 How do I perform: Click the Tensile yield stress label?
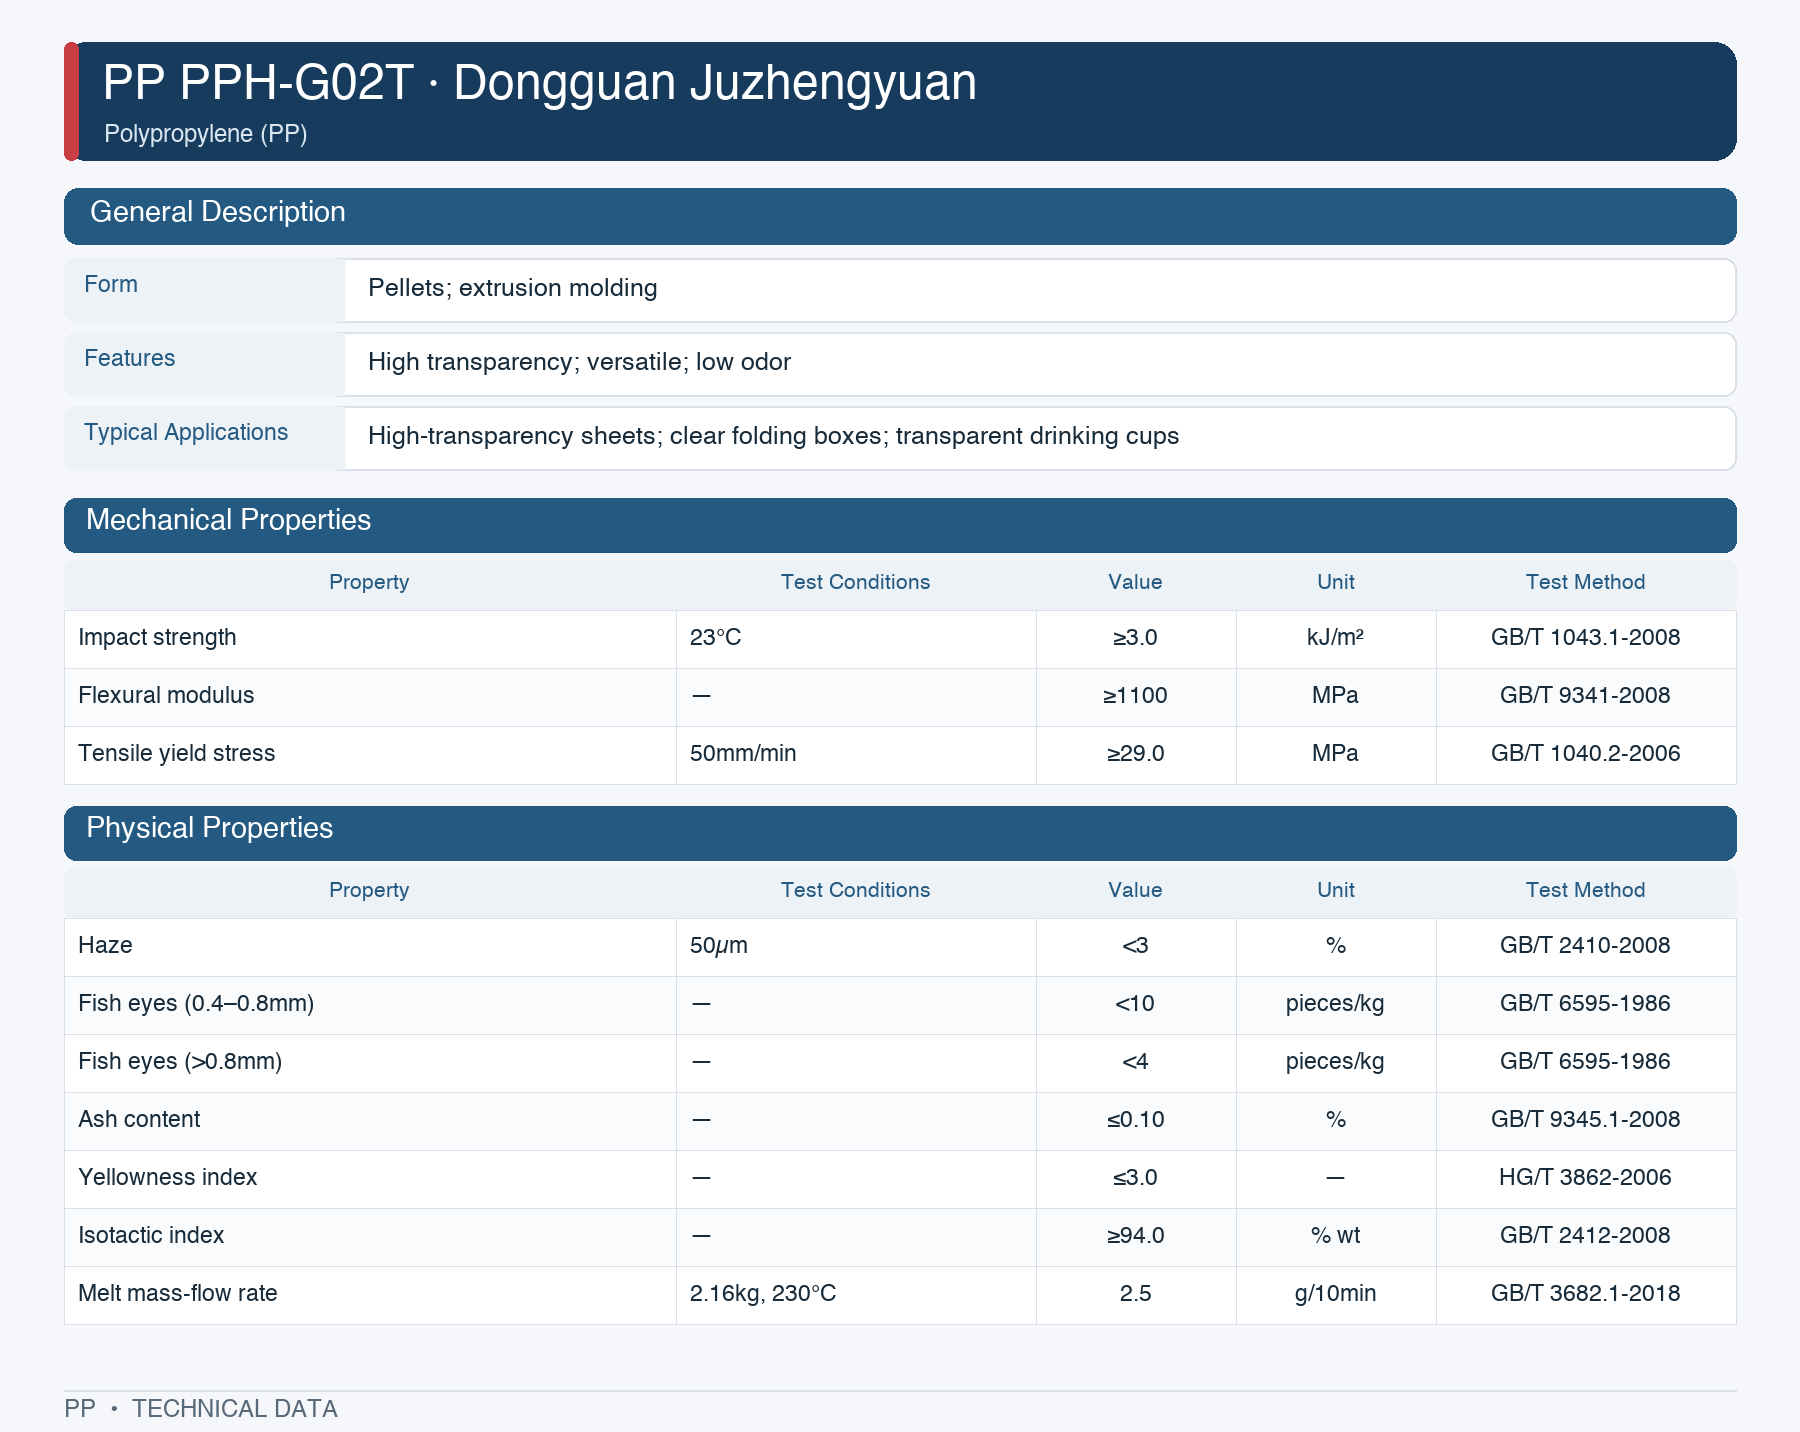(176, 754)
